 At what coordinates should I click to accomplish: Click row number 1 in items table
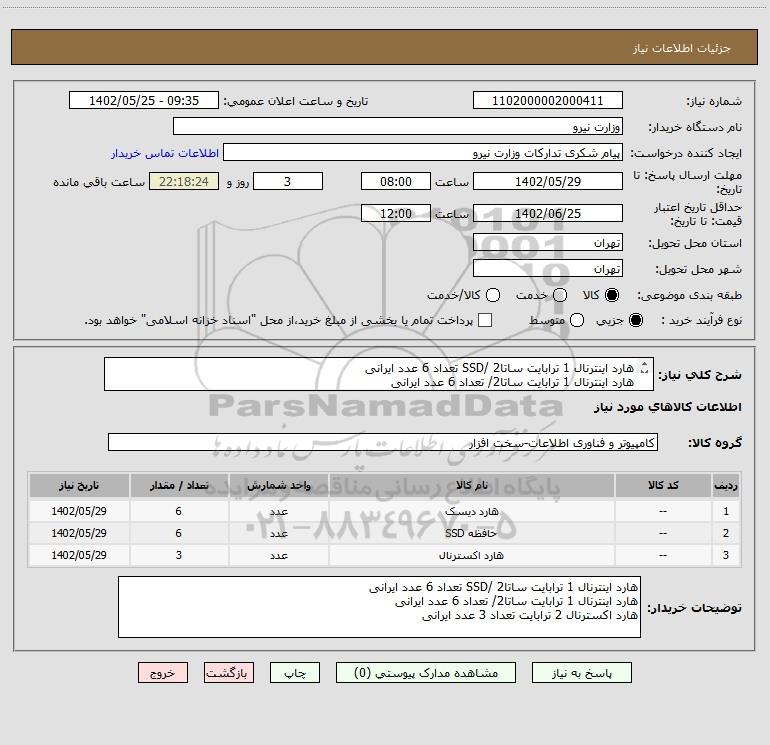pyautogui.click(x=726, y=511)
